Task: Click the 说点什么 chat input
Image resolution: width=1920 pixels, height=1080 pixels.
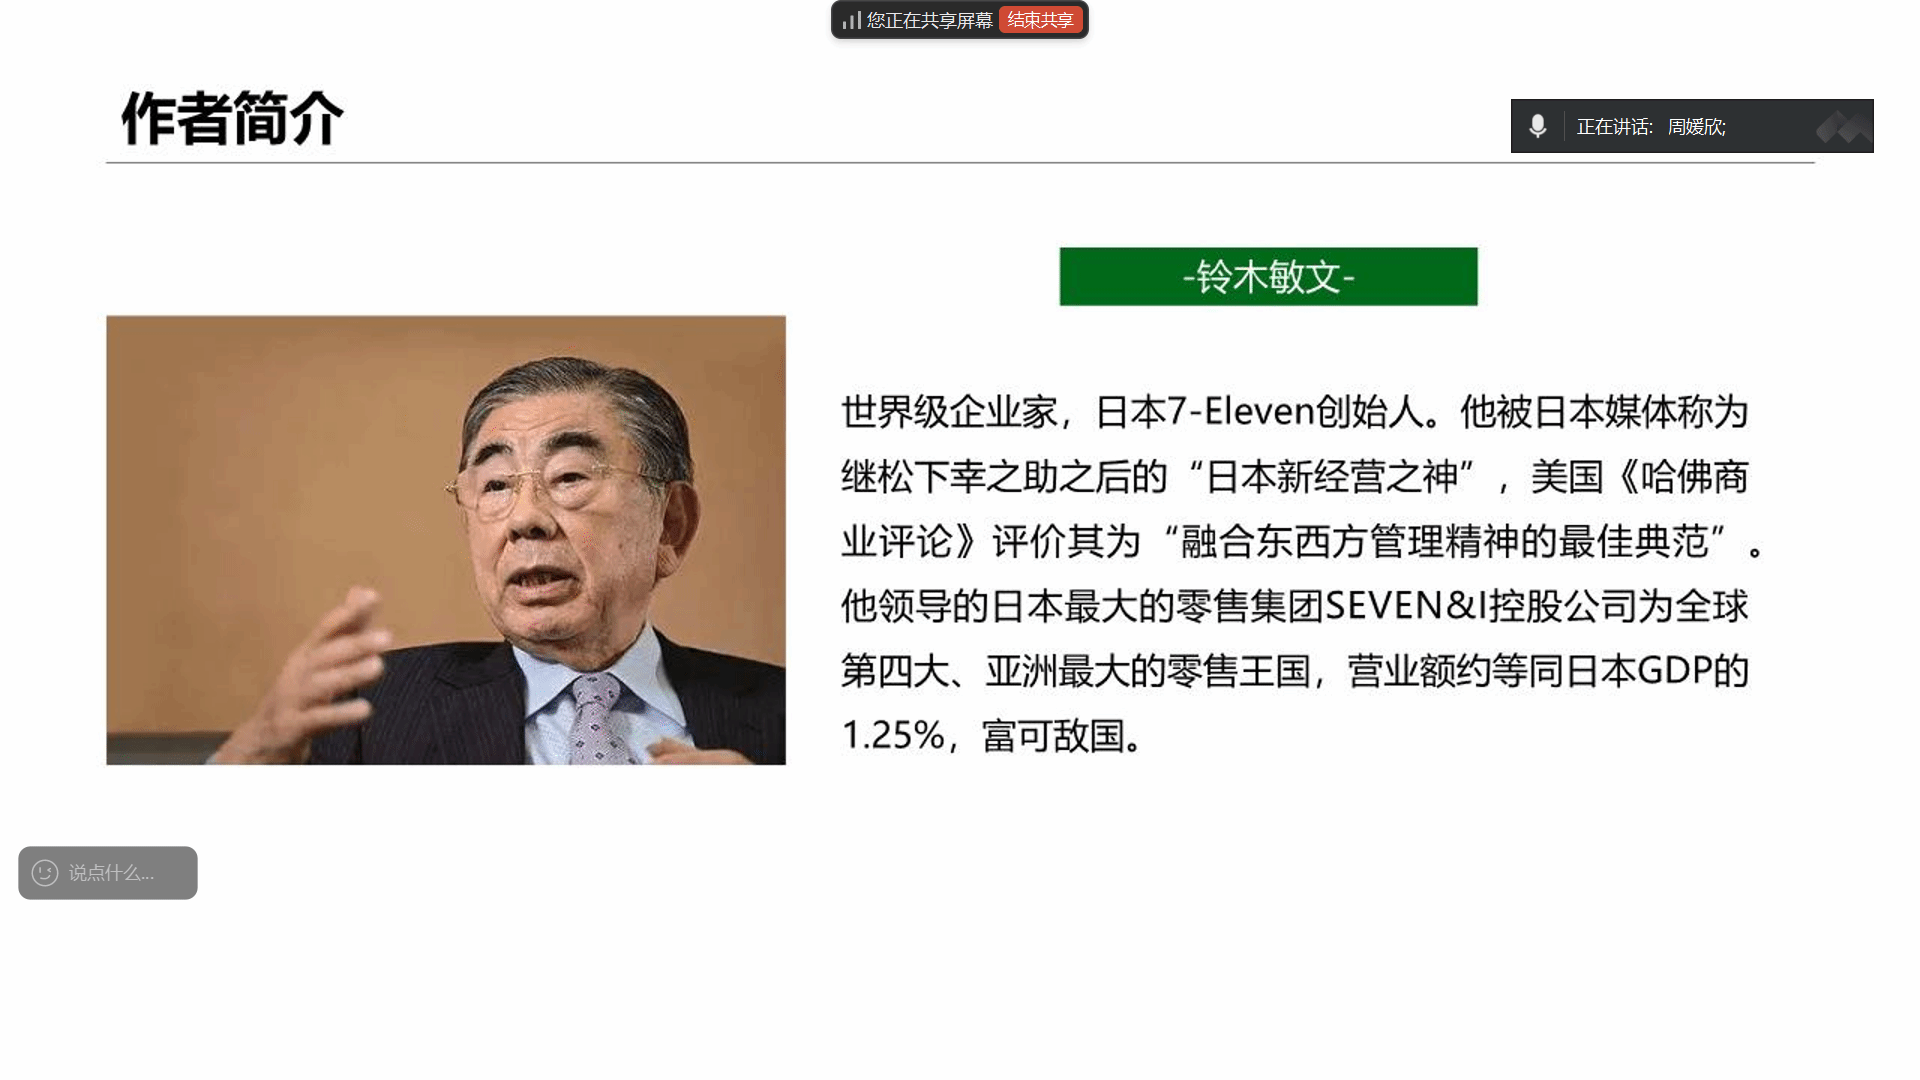Action: (112, 873)
